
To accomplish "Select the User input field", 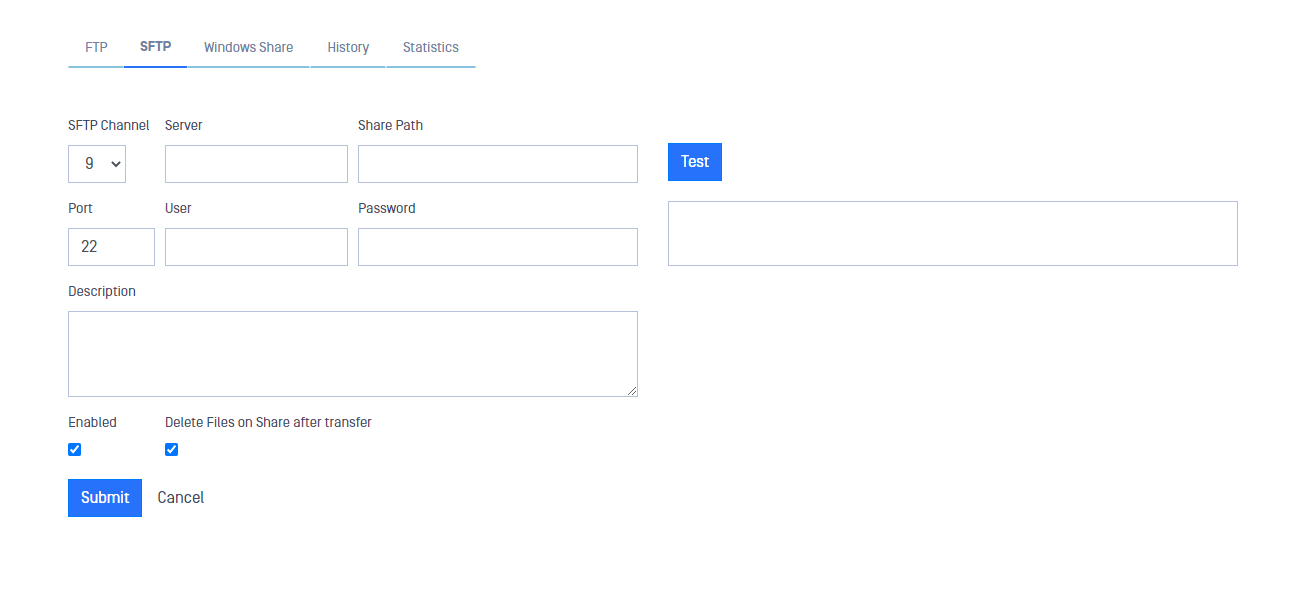I will [256, 247].
